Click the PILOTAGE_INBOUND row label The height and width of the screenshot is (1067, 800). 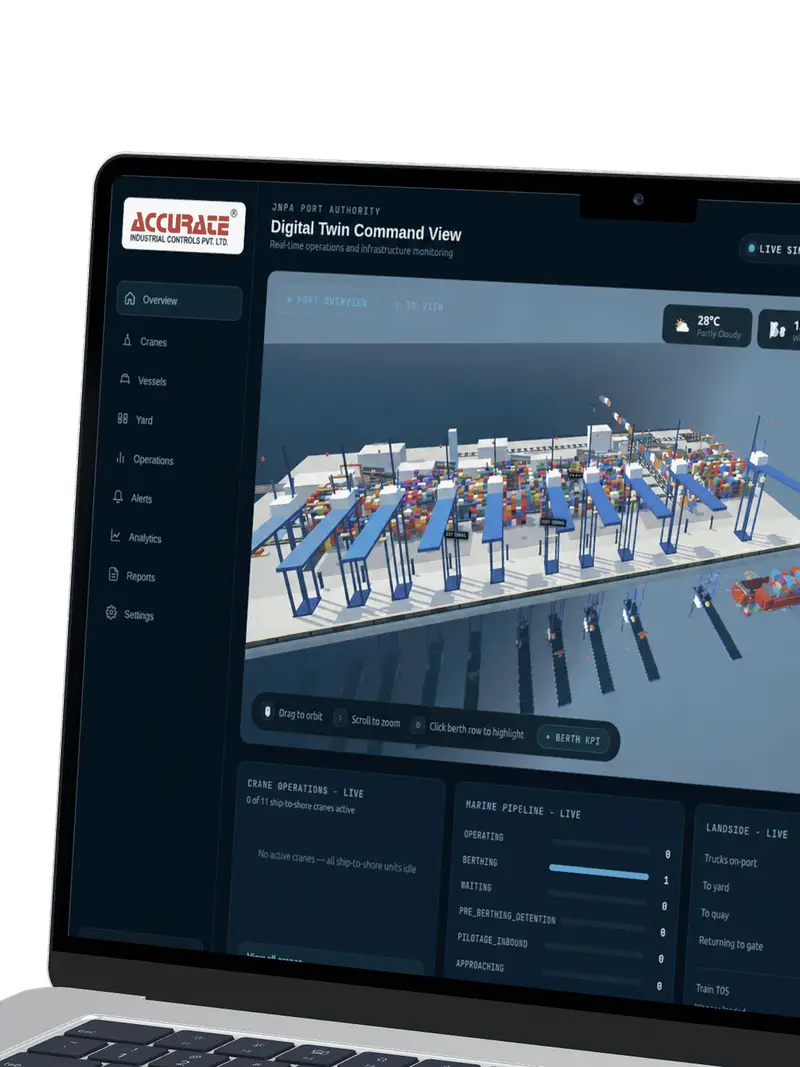(492, 940)
